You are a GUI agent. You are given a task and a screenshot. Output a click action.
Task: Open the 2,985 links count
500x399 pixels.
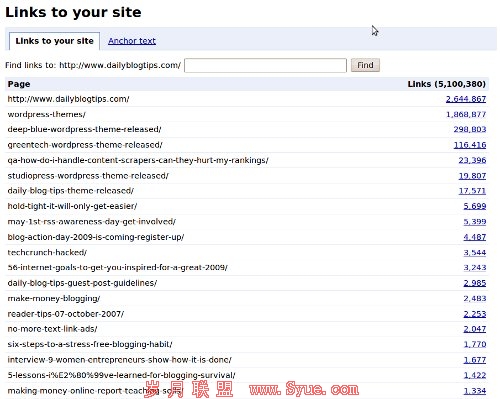tap(475, 283)
